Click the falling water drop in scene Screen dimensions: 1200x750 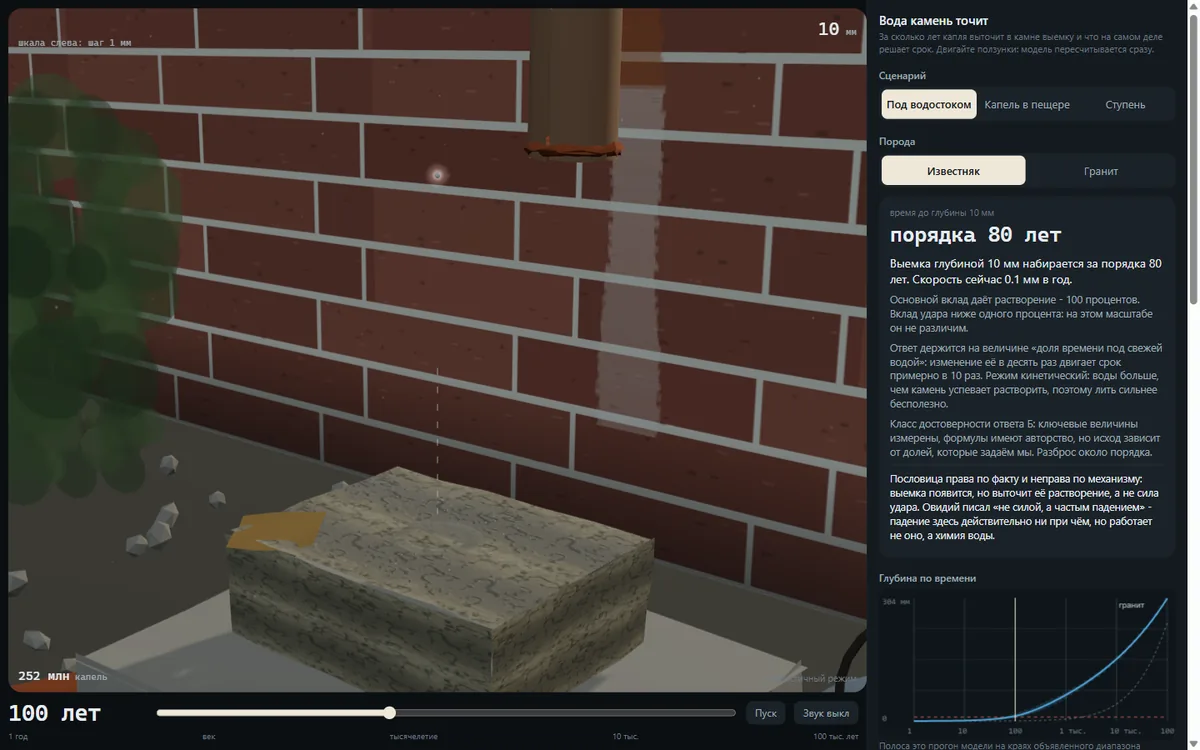[x=437, y=175]
